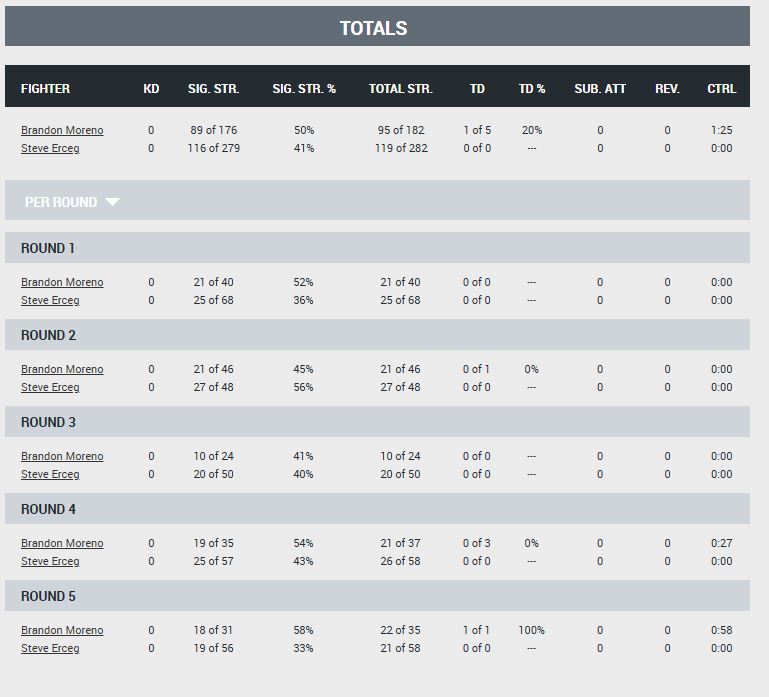Click the CTRL column header
769x697 pixels.
(x=721, y=89)
